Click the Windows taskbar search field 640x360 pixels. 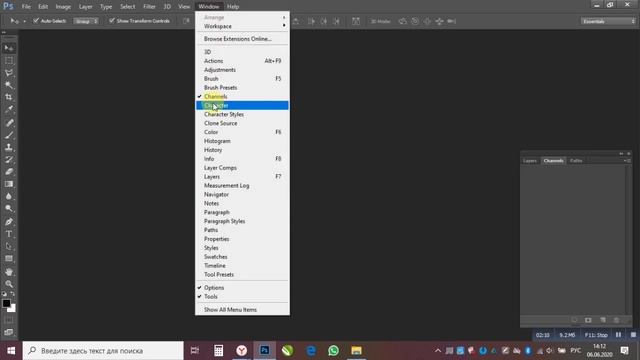click(x=103, y=351)
